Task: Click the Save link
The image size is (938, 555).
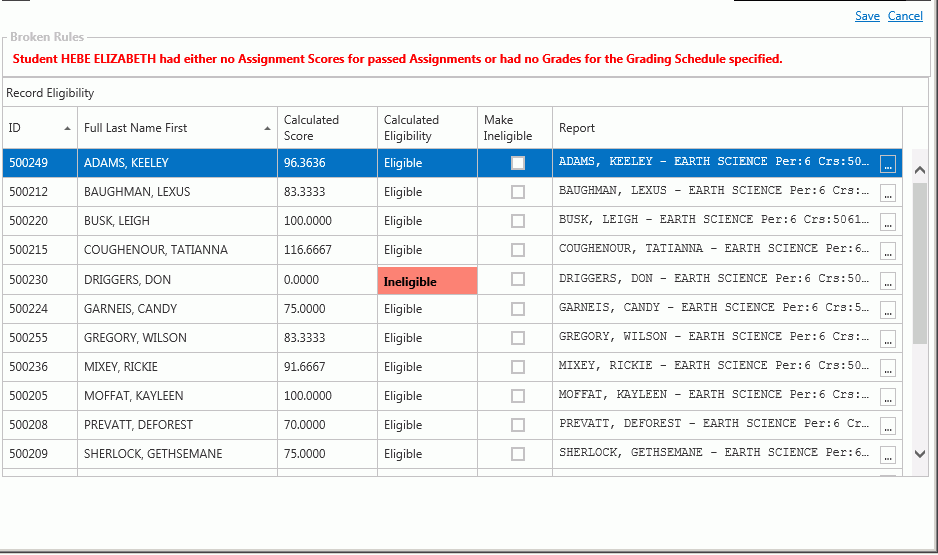Action: click(x=867, y=16)
